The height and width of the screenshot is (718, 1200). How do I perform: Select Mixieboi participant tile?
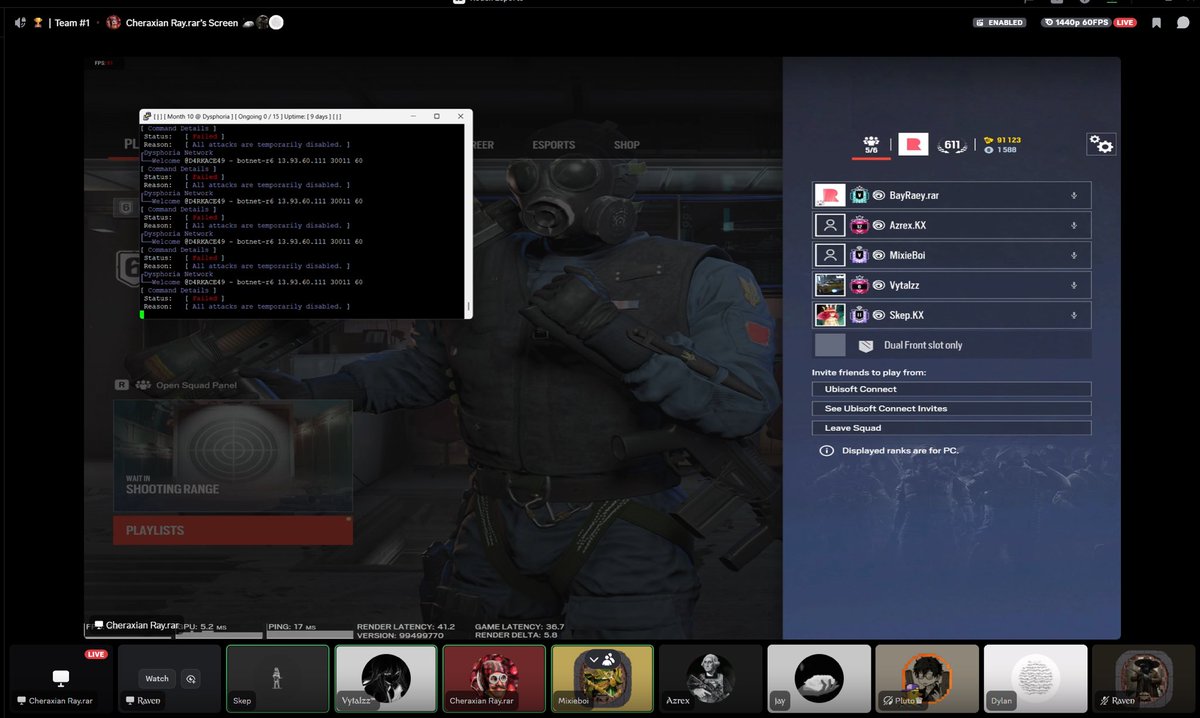pos(601,678)
